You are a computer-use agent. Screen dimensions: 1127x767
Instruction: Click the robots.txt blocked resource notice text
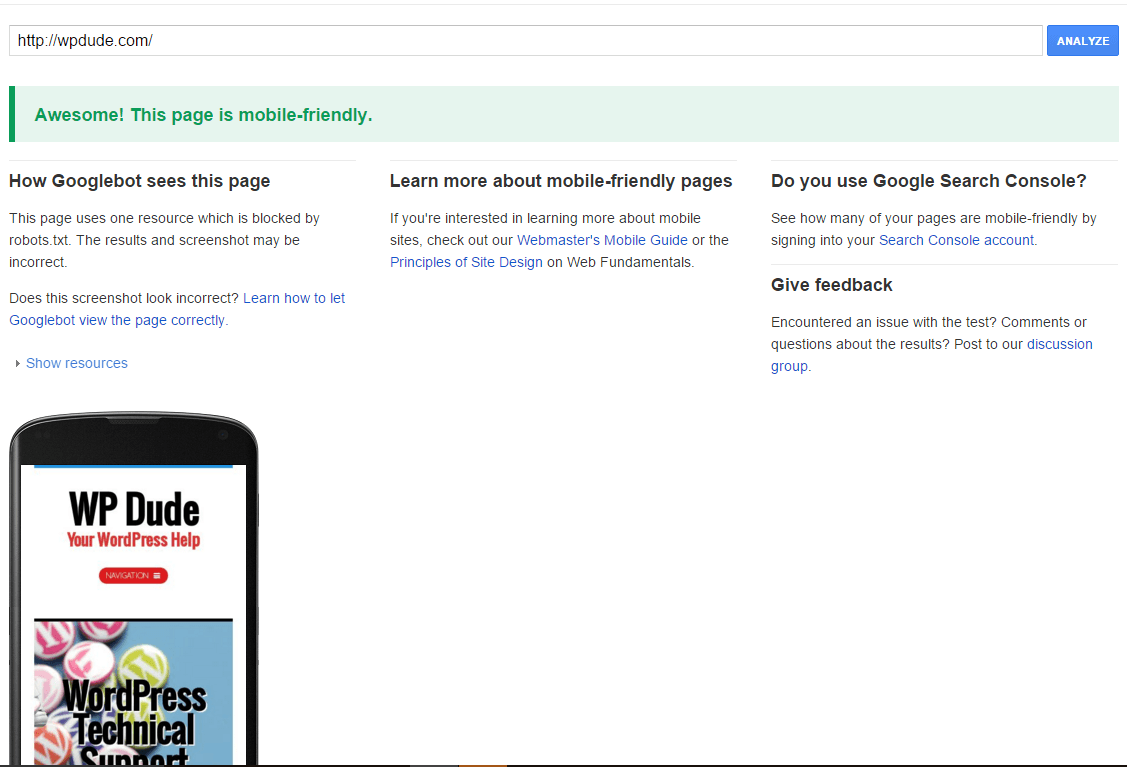165,240
